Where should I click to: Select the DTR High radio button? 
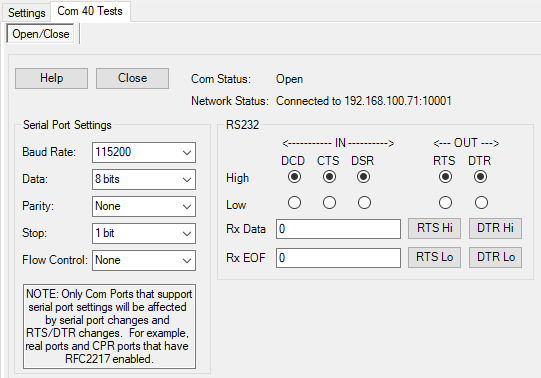point(481,177)
